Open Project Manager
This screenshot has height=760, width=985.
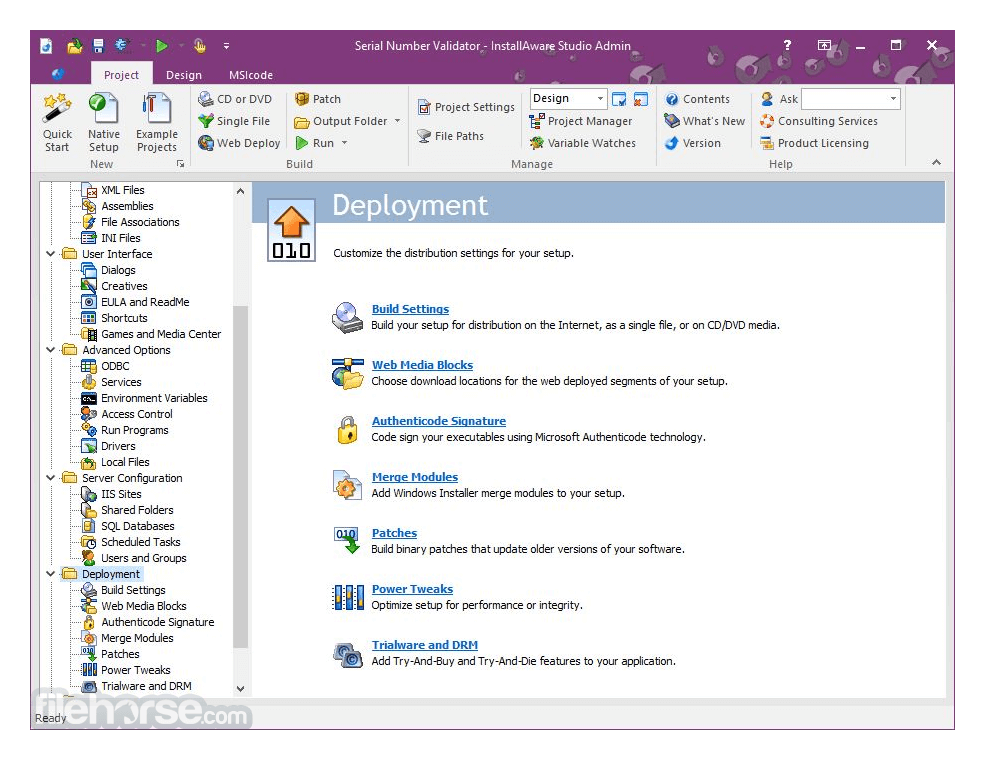pyautogui.click(x=580, y=121)
